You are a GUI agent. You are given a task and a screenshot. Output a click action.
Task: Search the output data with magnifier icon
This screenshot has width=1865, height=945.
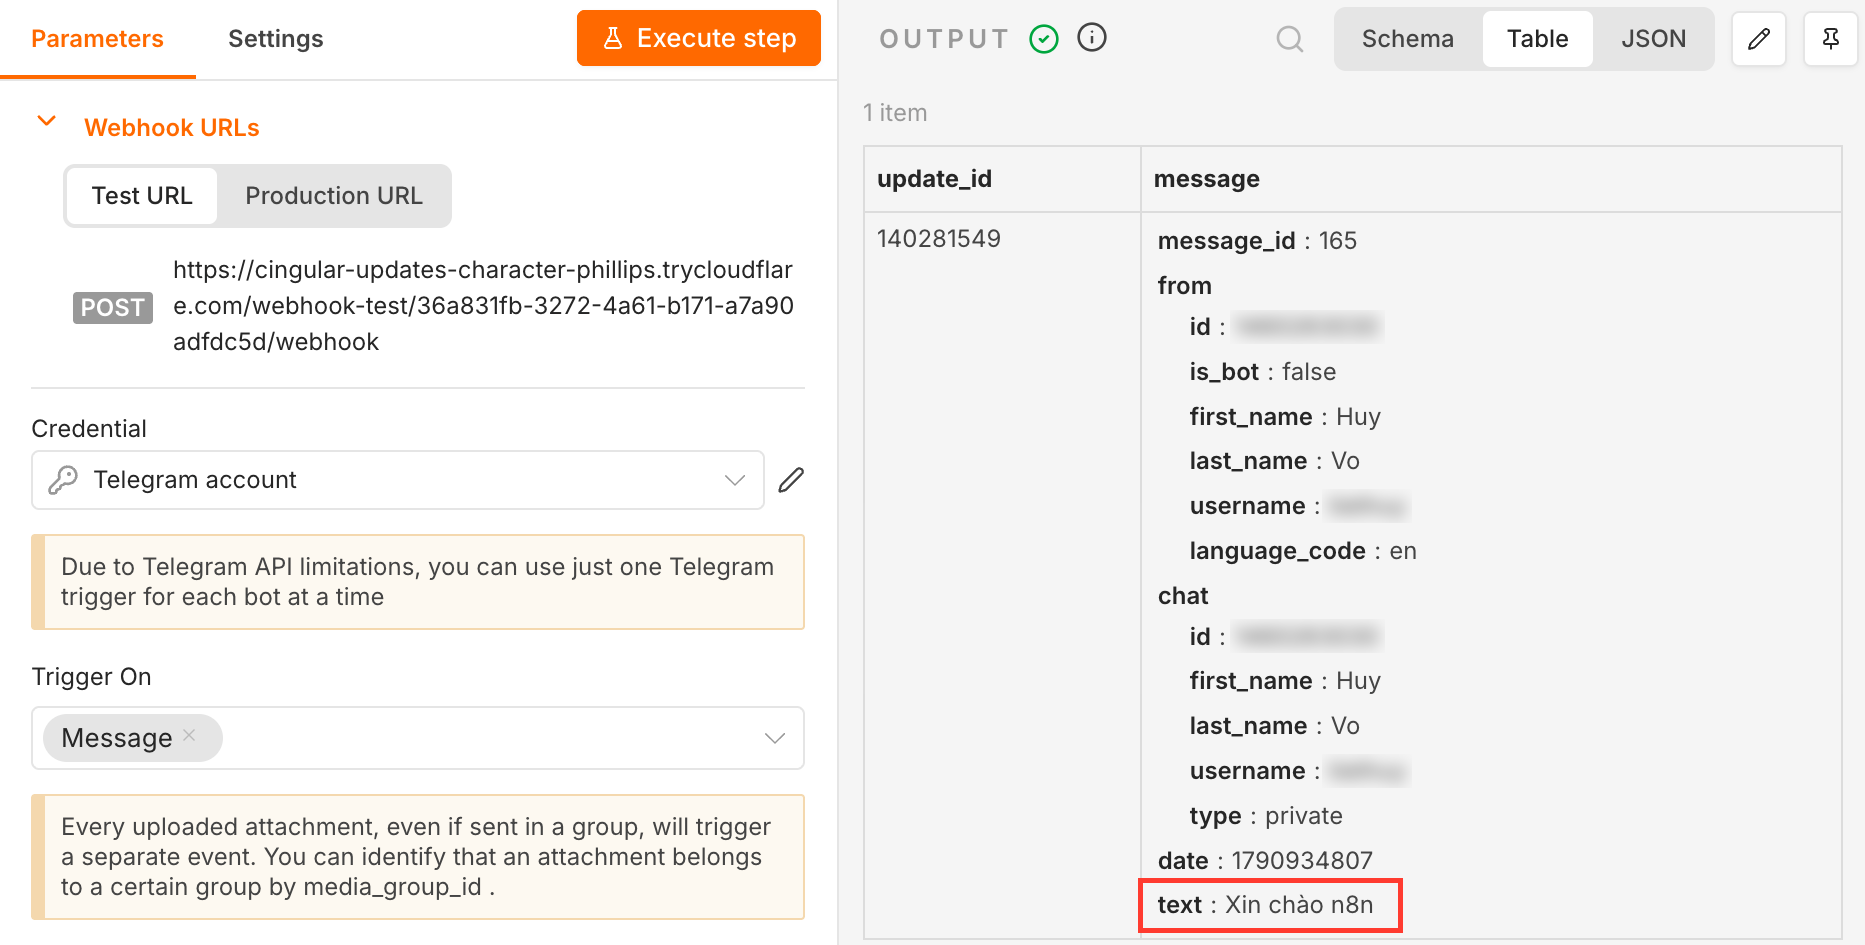(1290, 39)
